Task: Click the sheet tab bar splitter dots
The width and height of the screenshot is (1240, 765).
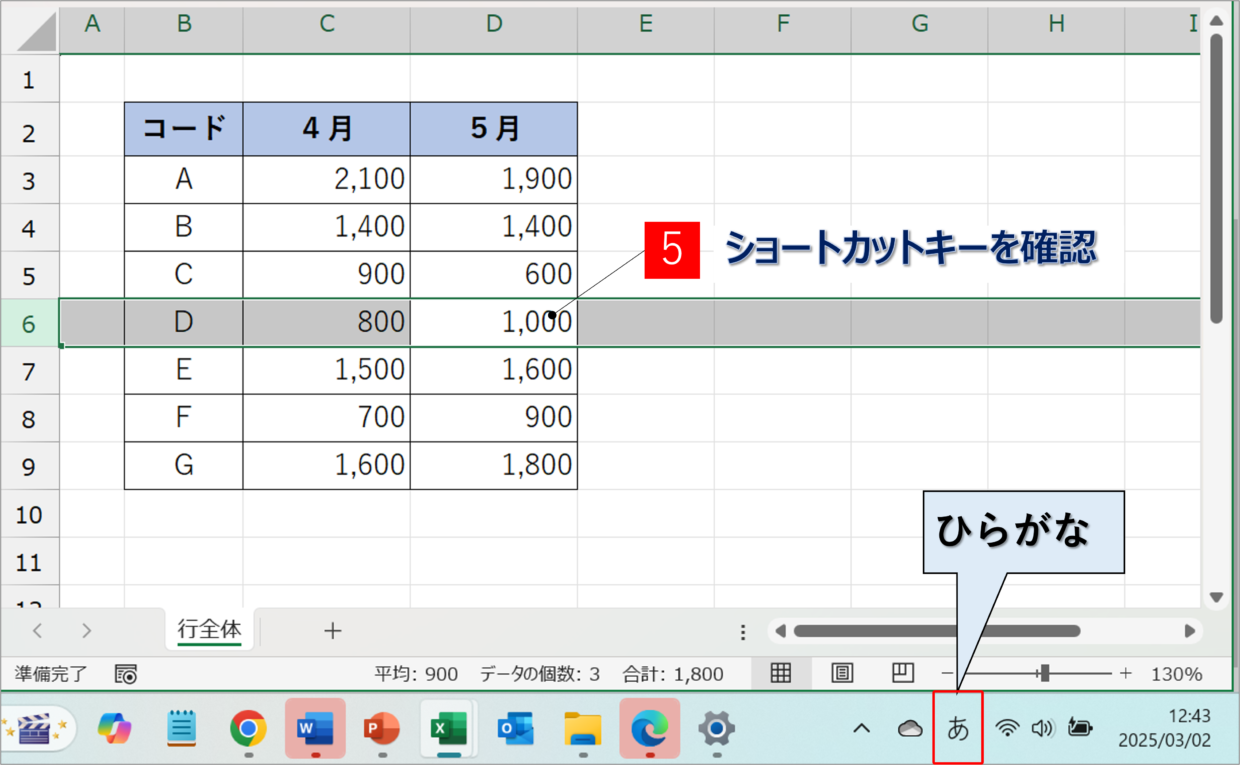Action: [x=743, y=632]
